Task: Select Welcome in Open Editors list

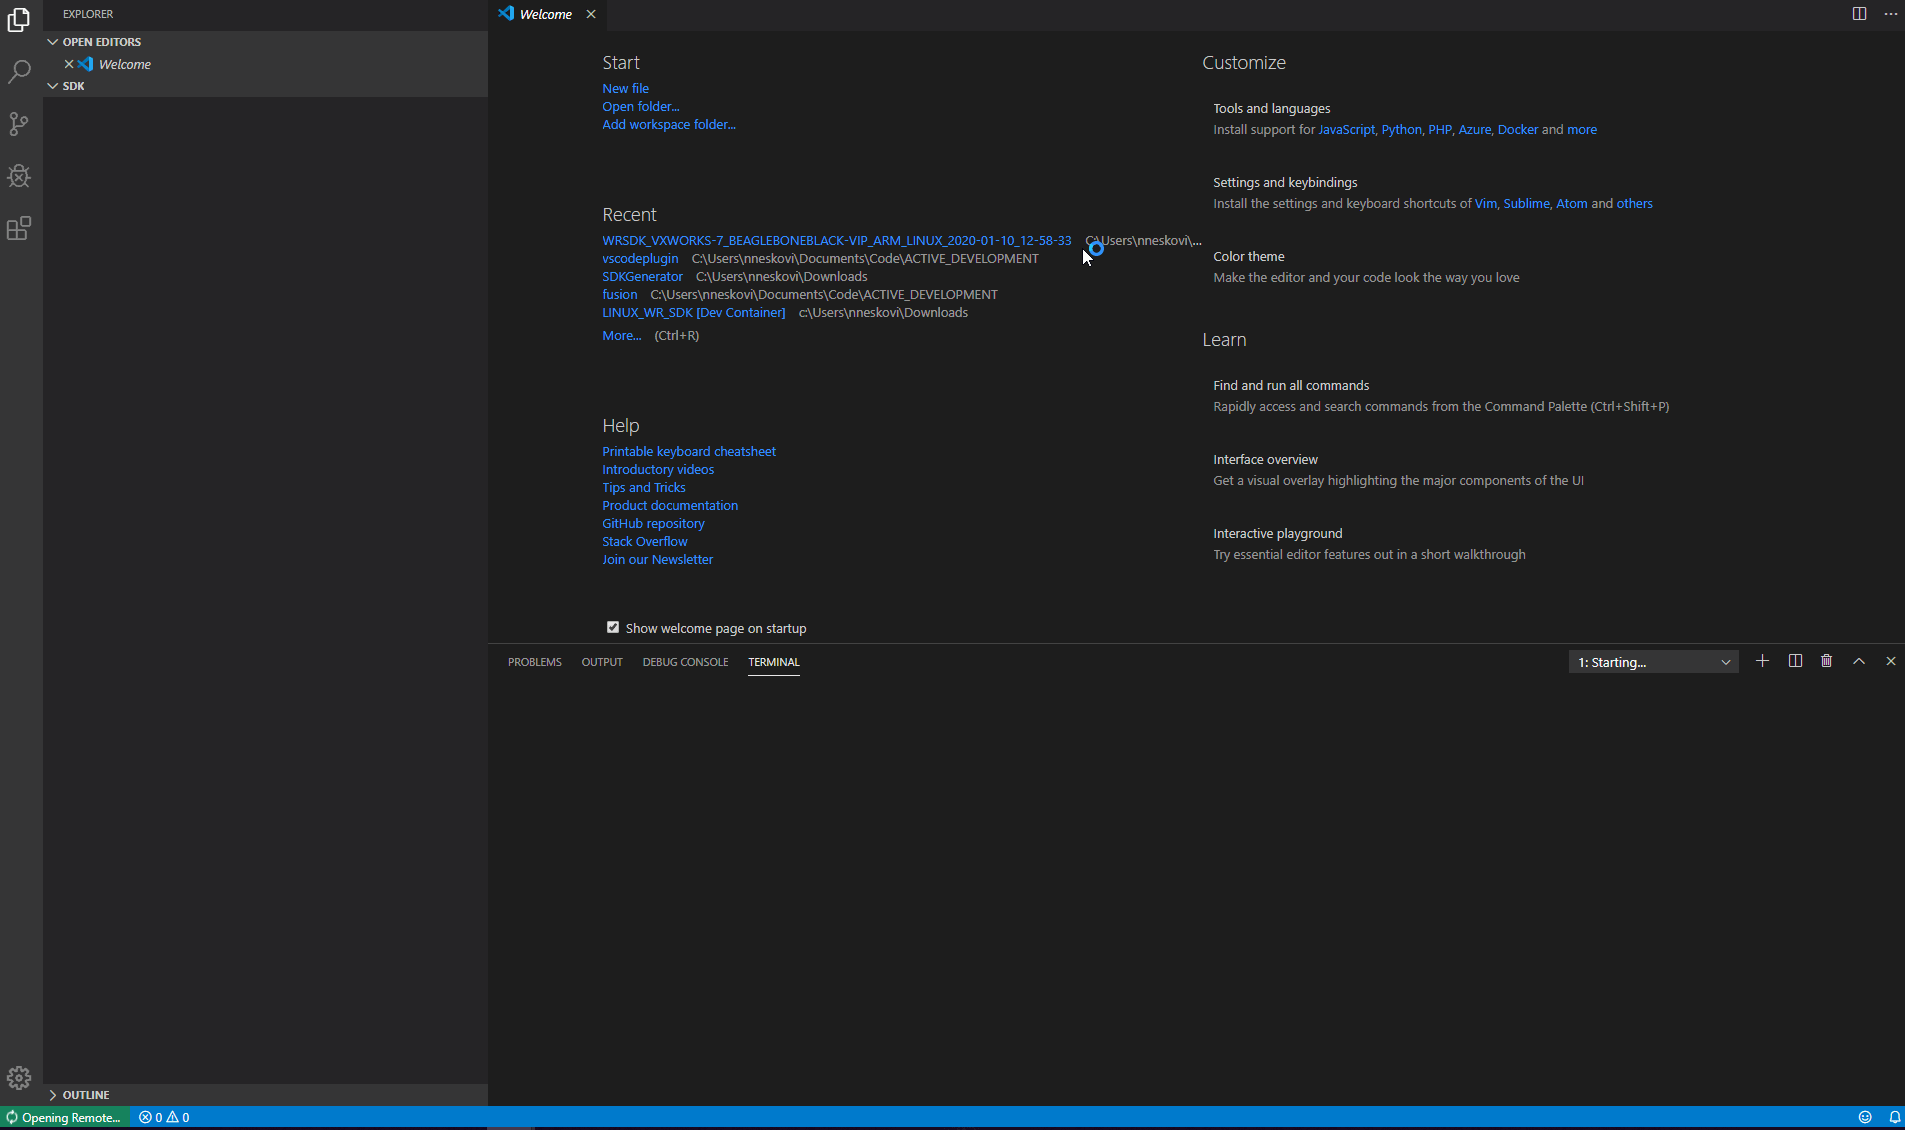Action: (267, 64)
